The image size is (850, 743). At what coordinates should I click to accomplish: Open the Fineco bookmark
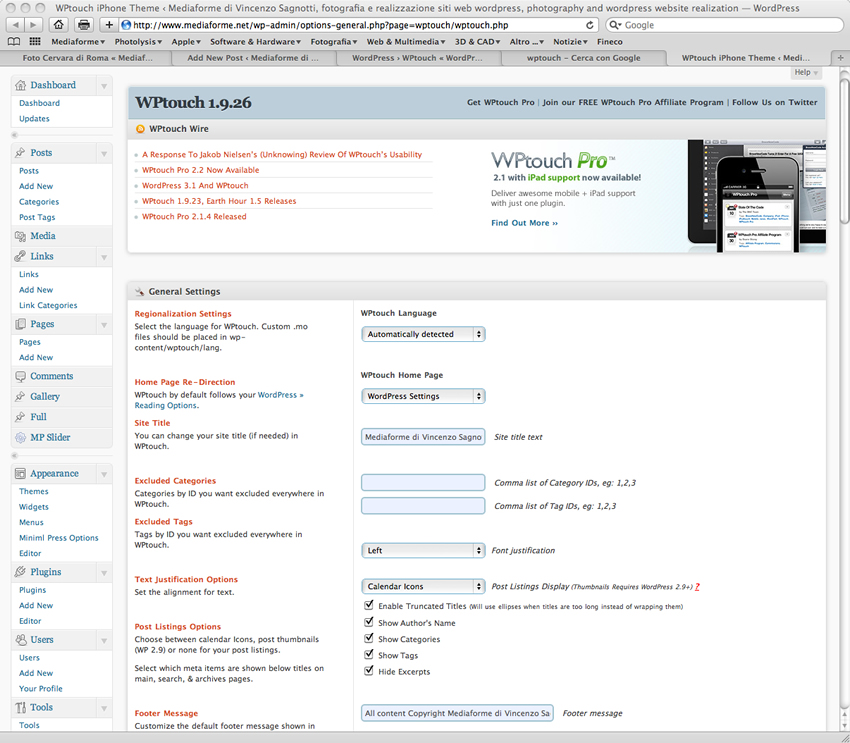coord(609,42)
